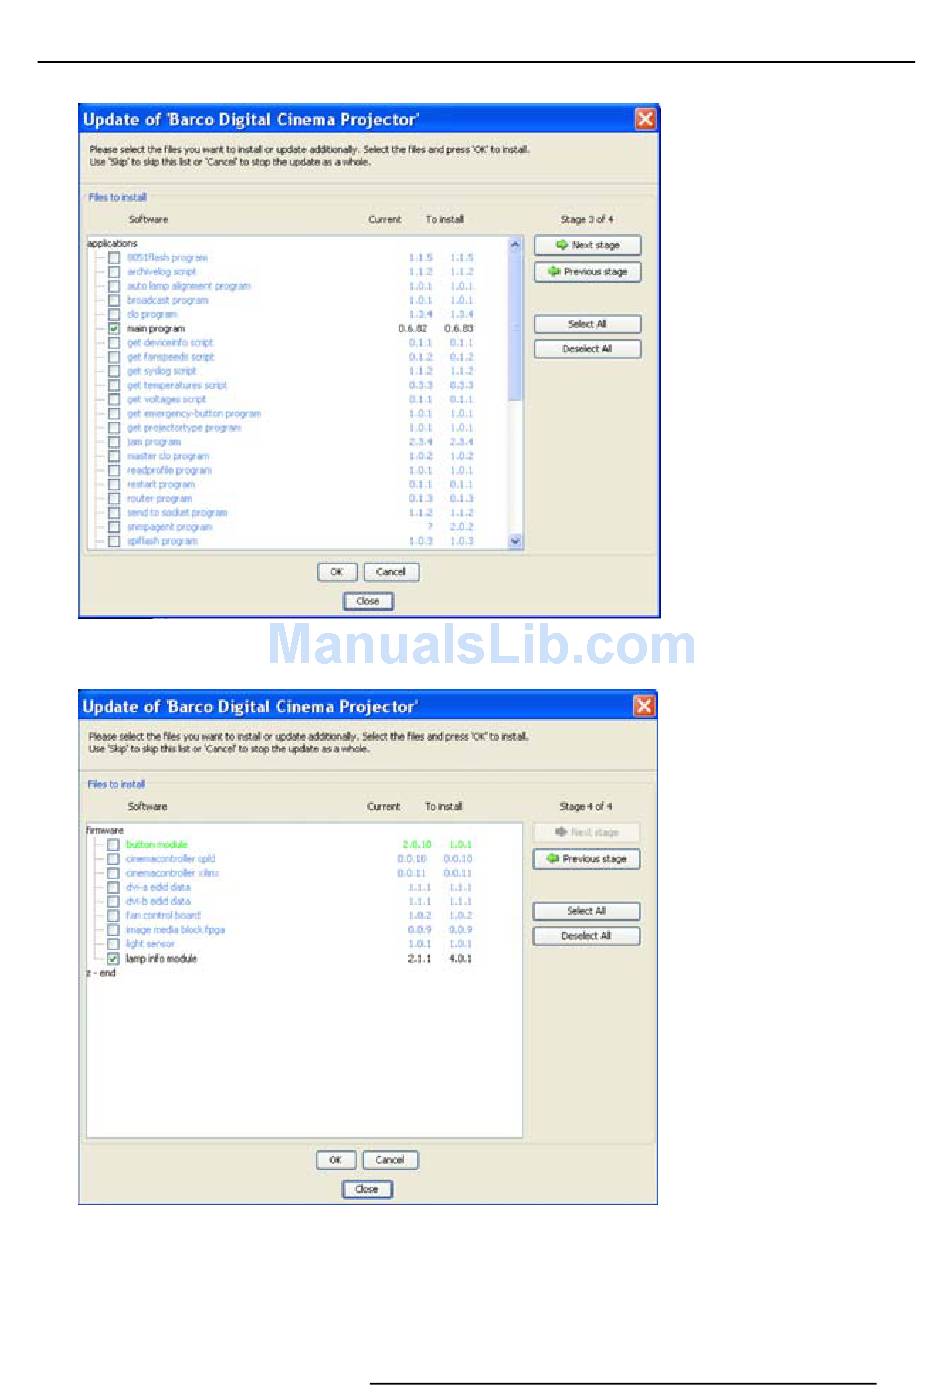Viewport: 950px width, 1397px height.
Task: Select the dvi-b edid data checkbox
Action: click(113, 901)
